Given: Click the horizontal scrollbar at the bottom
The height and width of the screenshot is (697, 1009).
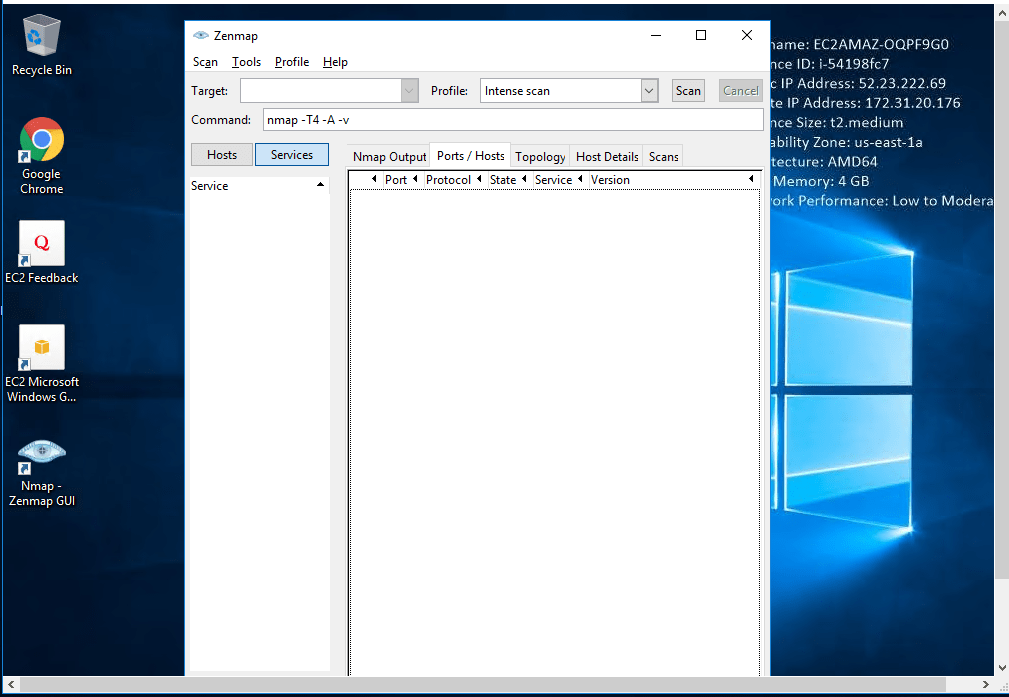Looking at the screenshot, I should (x=500, y=685).
